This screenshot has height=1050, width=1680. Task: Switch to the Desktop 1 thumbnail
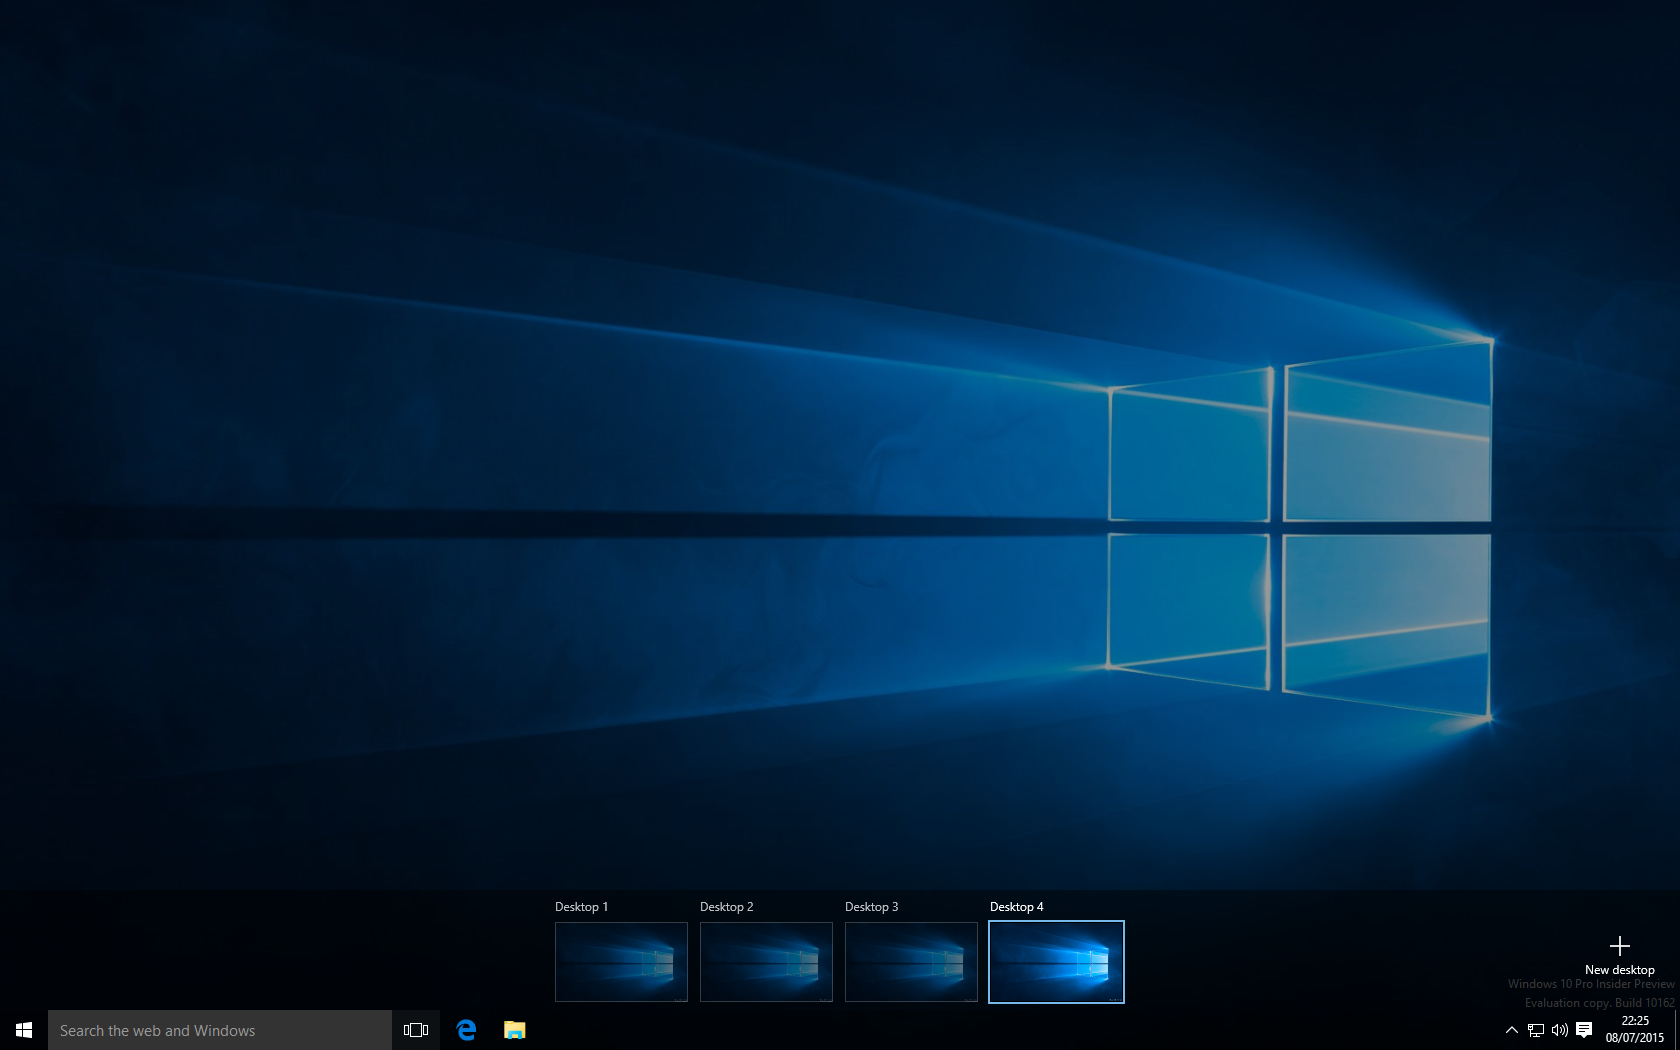pos(621,962)
